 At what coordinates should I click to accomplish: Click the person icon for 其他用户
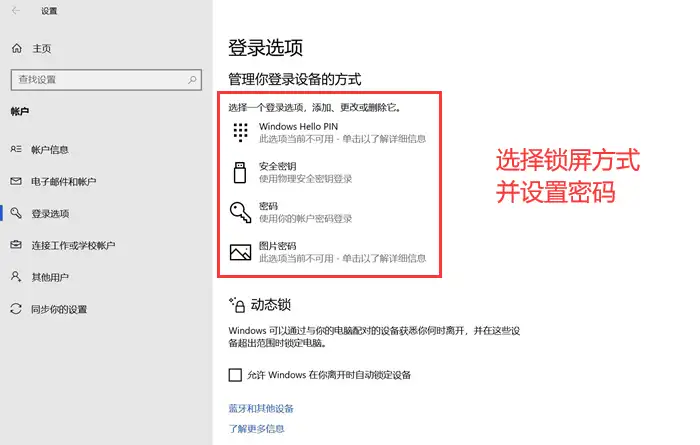coord(16,277)
